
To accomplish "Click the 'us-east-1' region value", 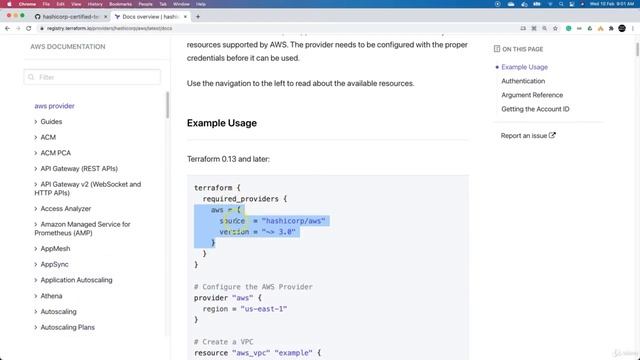I will pos(264,309).
